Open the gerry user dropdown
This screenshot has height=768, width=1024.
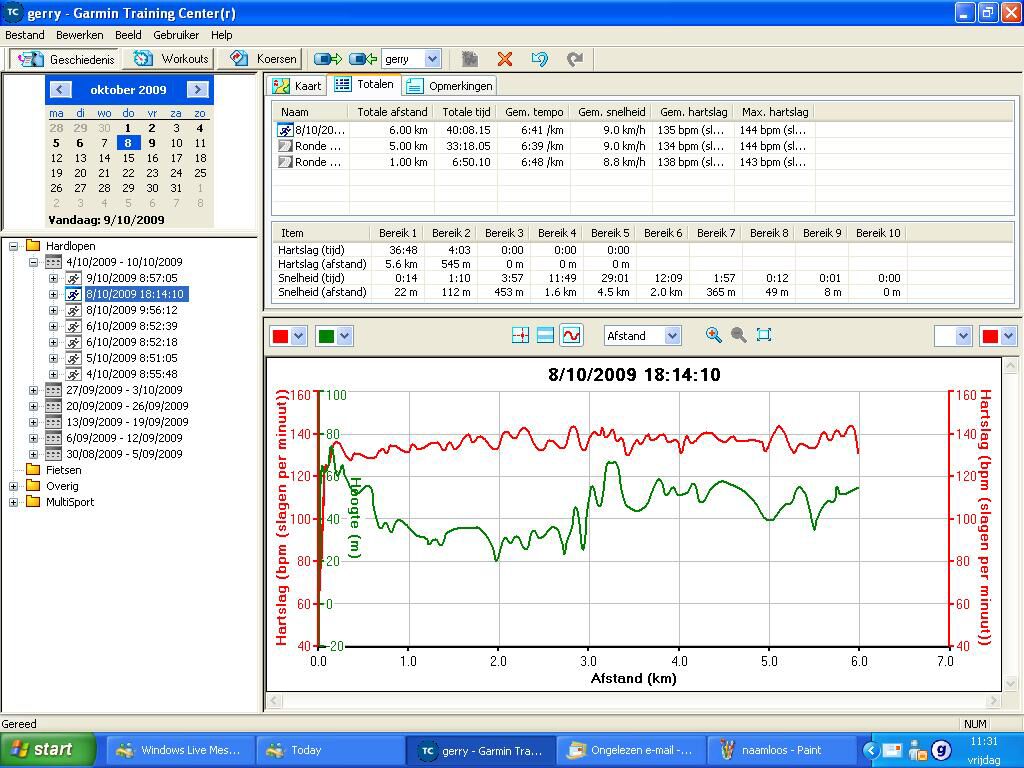(x=432, y=59)
